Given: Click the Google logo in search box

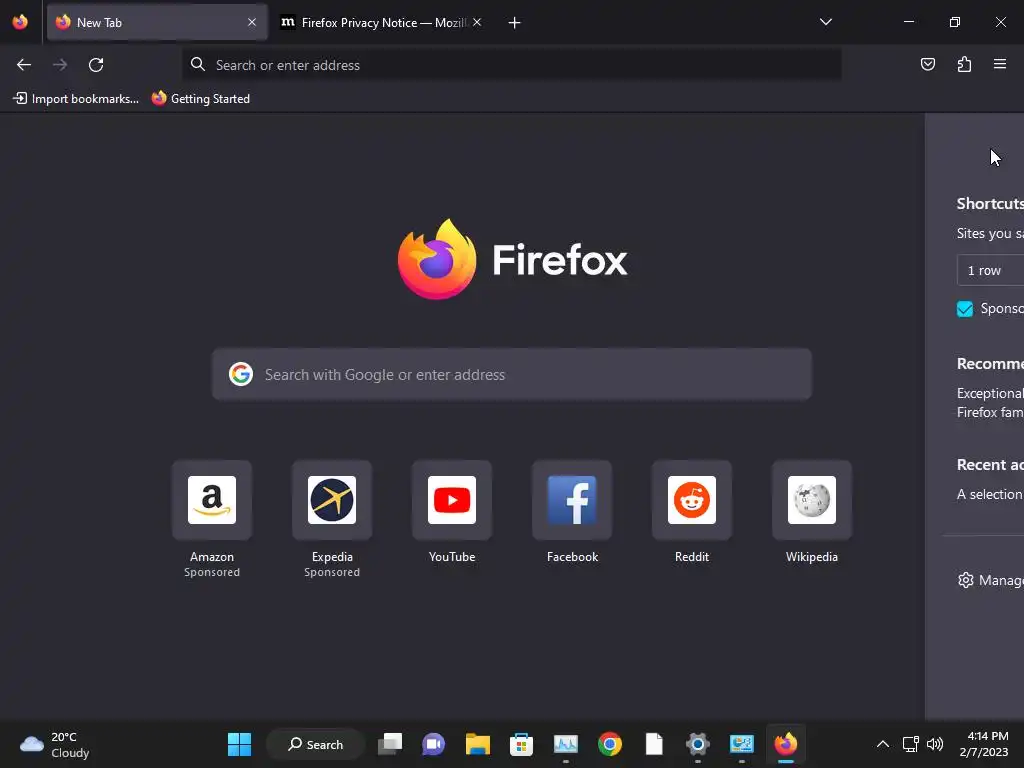Looking at the screenshot, I should tap(241, 374).
